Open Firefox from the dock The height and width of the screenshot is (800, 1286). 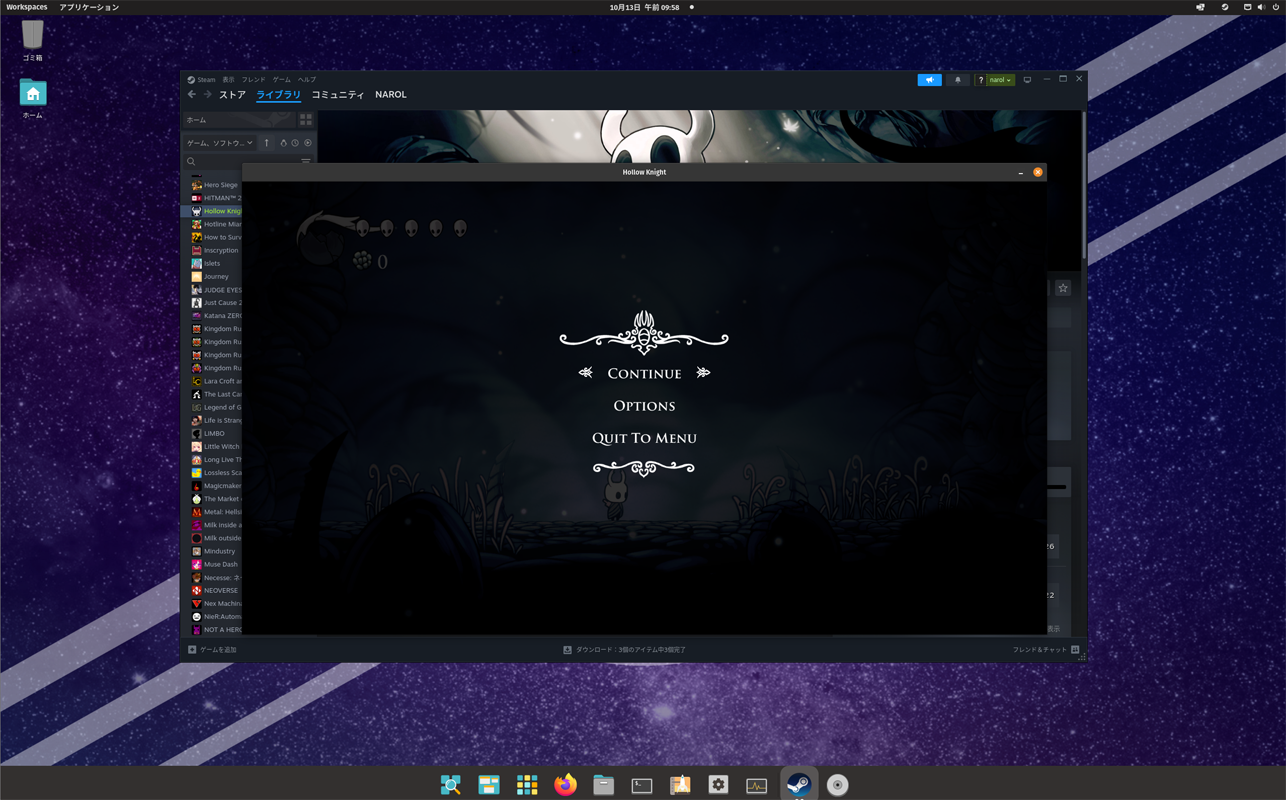[565, 785]
